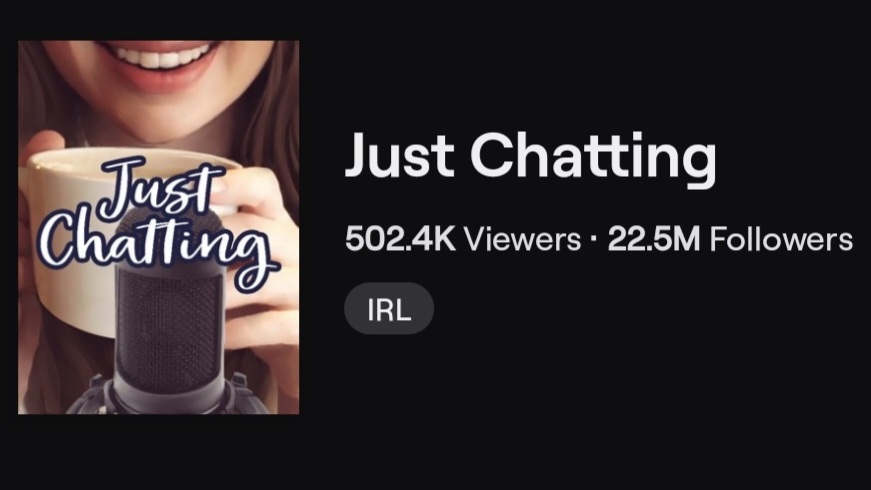Click the 502.4K viewer count number
This screenshot has width=871, height=490.
tap(400, 239)
